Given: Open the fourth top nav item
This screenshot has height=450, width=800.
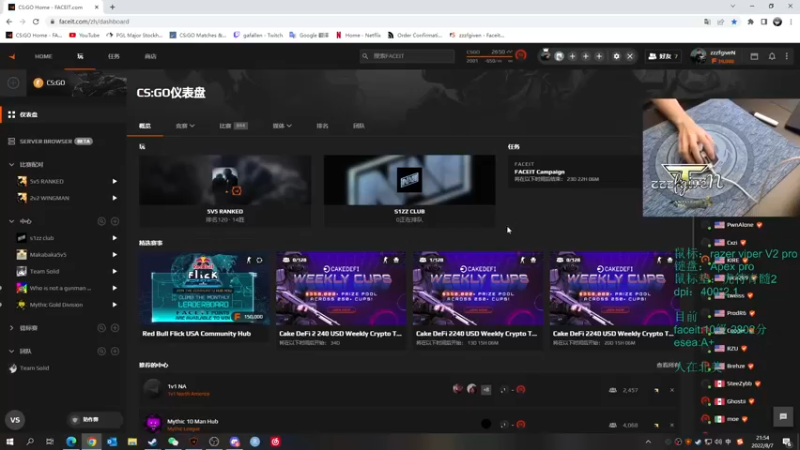Looking at the screenshot, I should 150,56.
